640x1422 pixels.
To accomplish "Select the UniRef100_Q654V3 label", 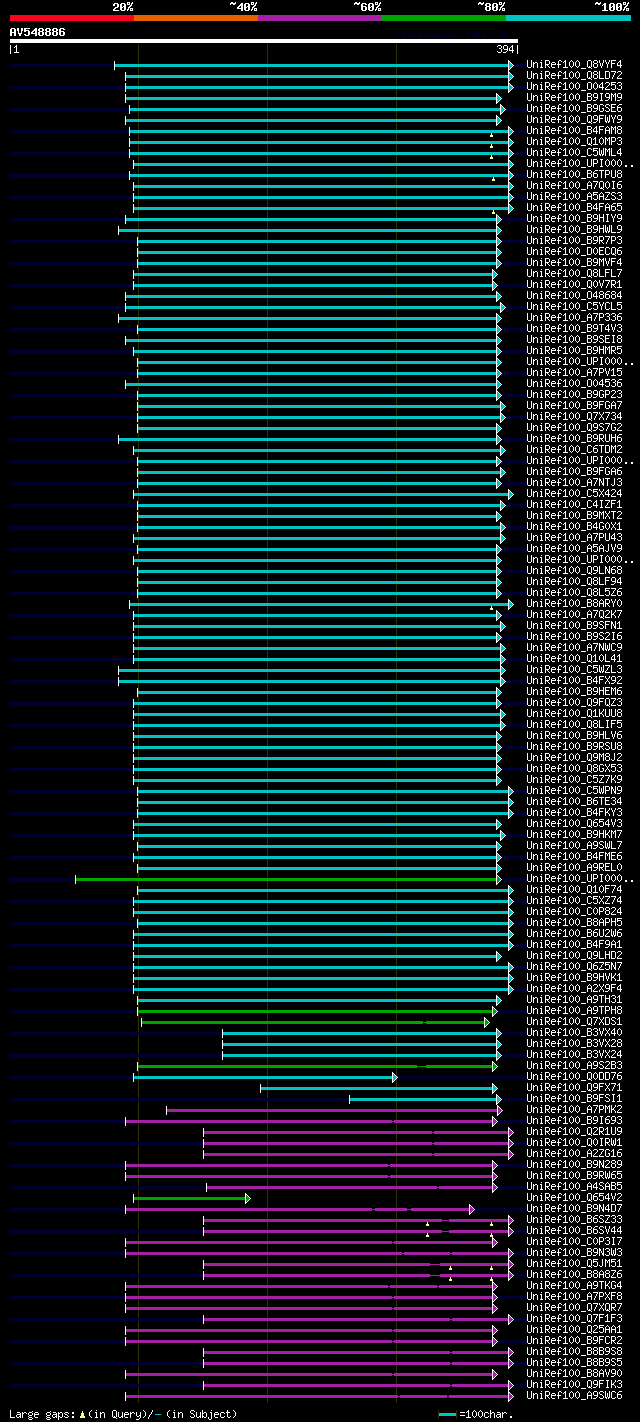I will pyautogui.click(x=574, y=823).
